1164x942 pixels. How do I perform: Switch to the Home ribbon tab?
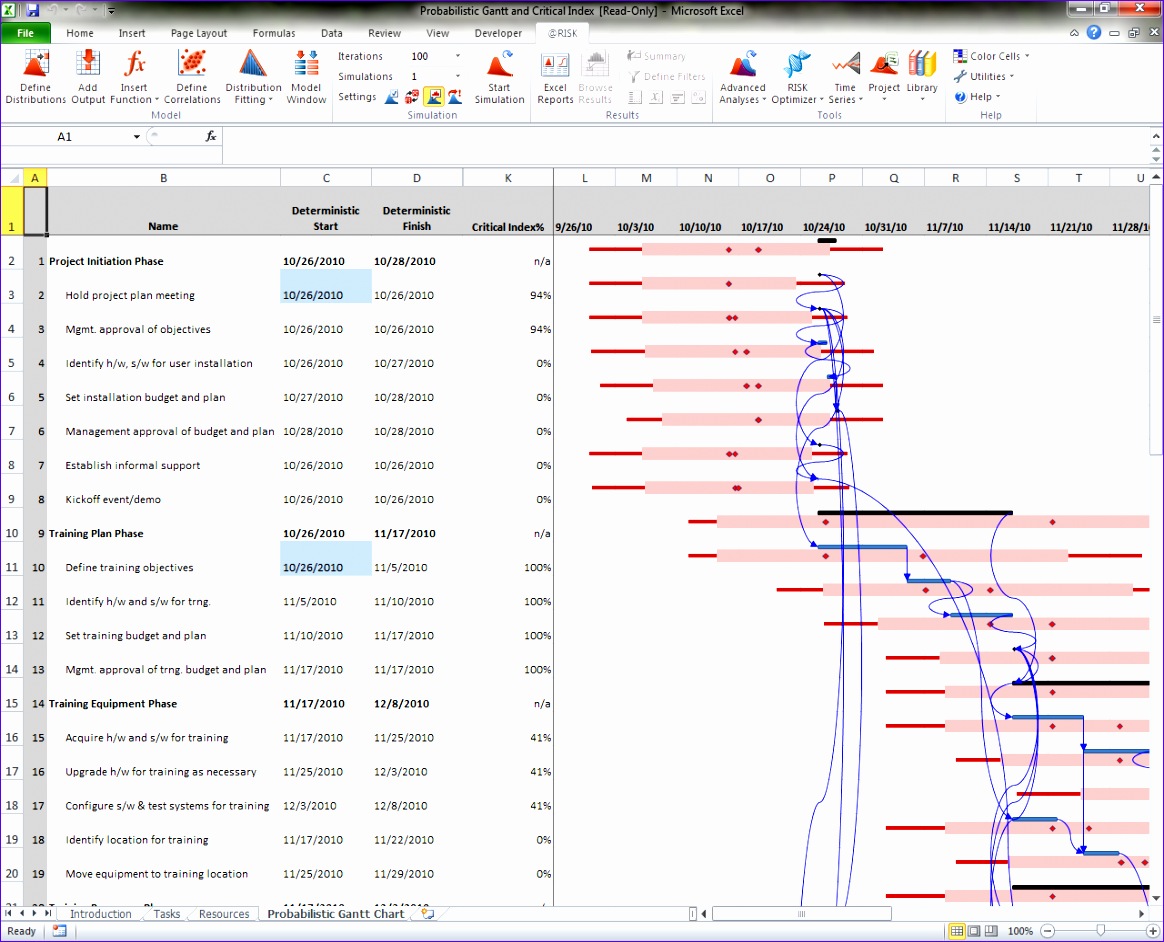79,33
